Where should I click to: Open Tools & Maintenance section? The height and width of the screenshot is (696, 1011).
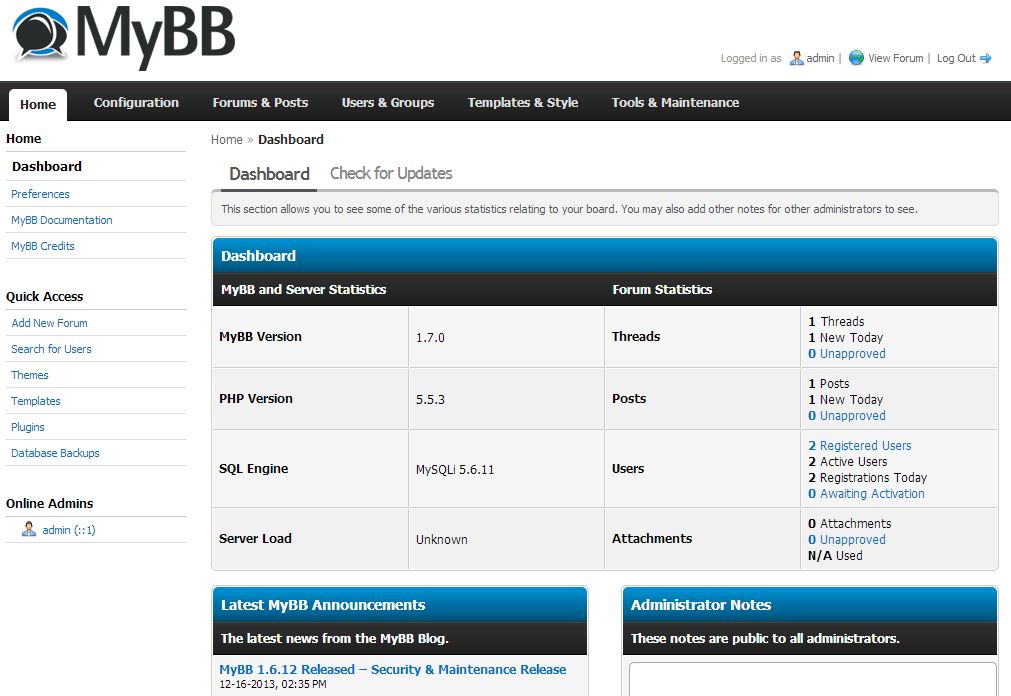pyautogui.click(x=675, y=103)
